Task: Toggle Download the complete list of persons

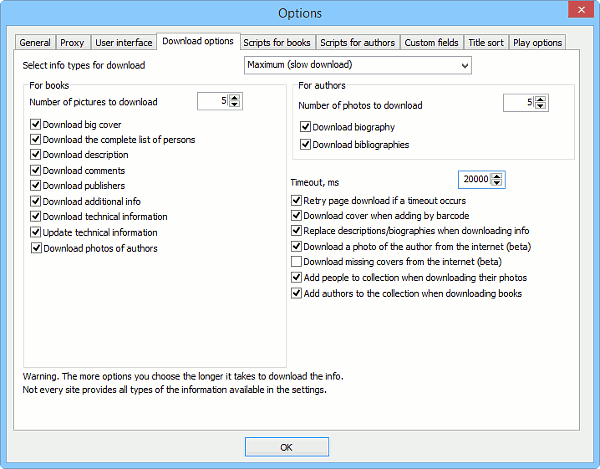Action: click(36, 139)
